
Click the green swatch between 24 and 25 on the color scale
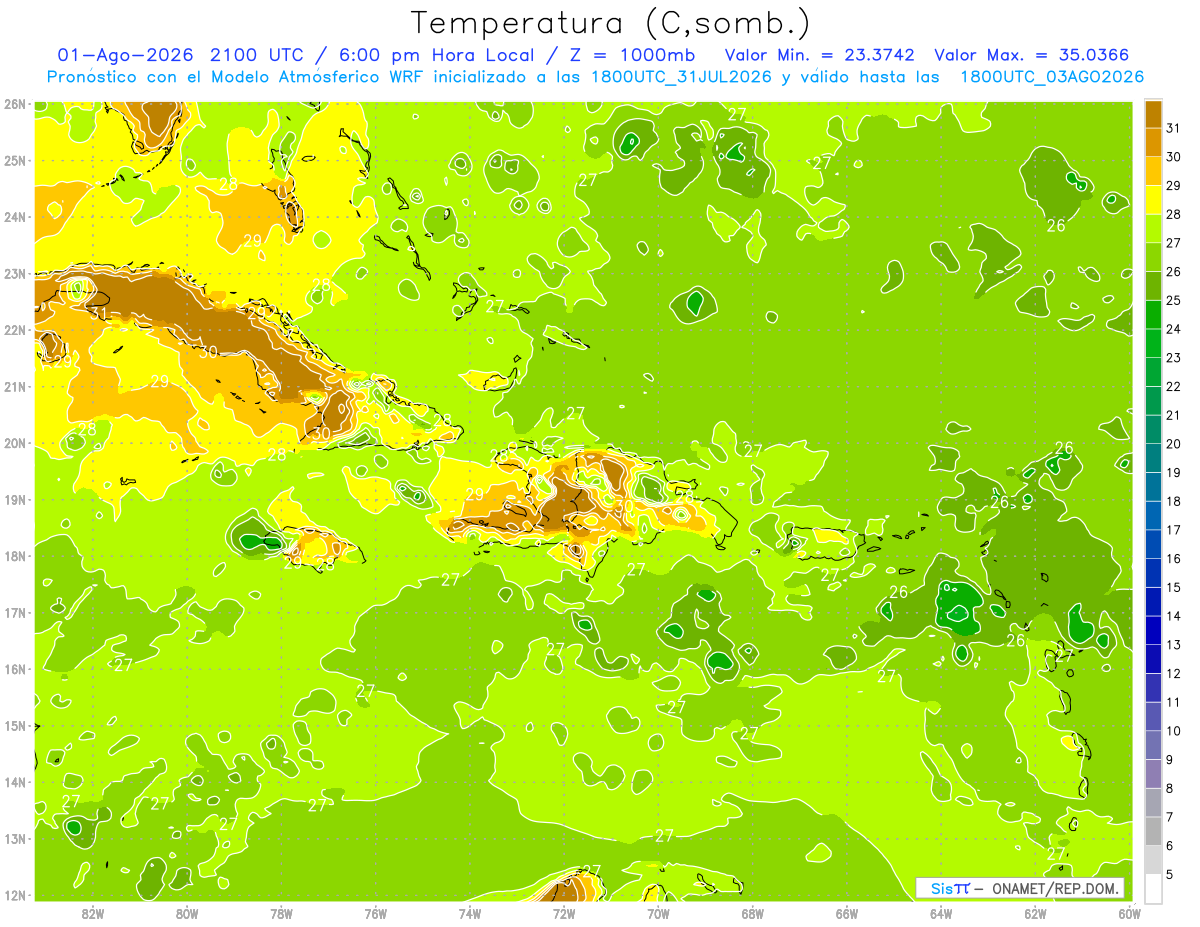pos(1153,315)
